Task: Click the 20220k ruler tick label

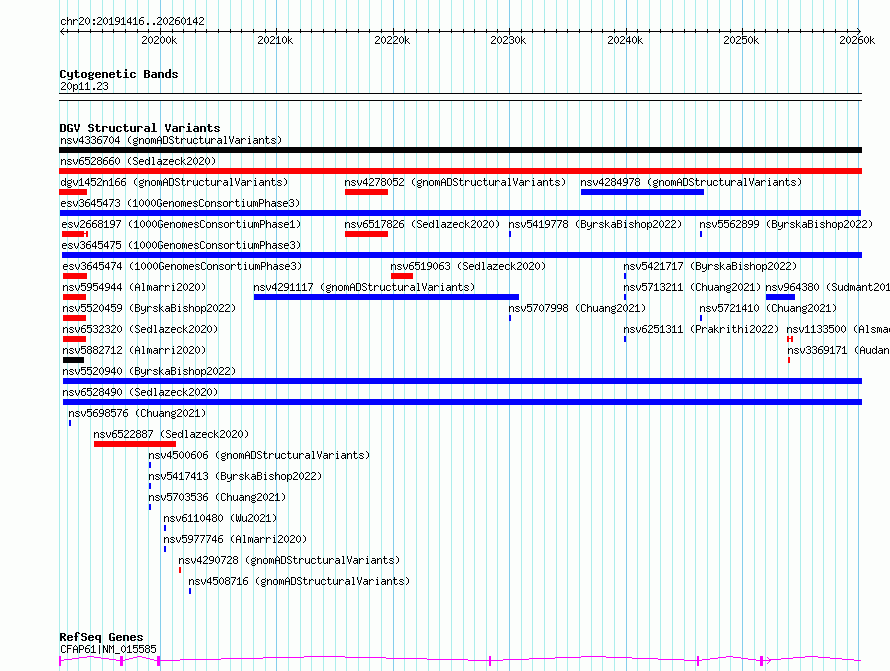Action: (392, 40)
